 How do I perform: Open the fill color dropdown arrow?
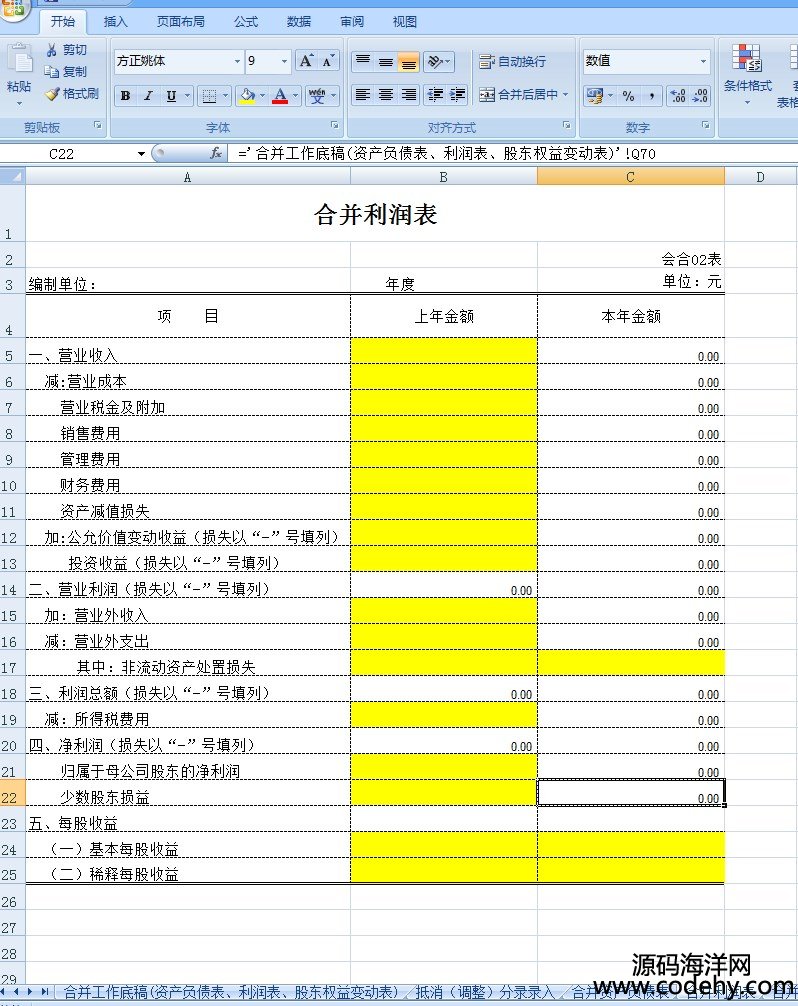(x=262, y=96)
